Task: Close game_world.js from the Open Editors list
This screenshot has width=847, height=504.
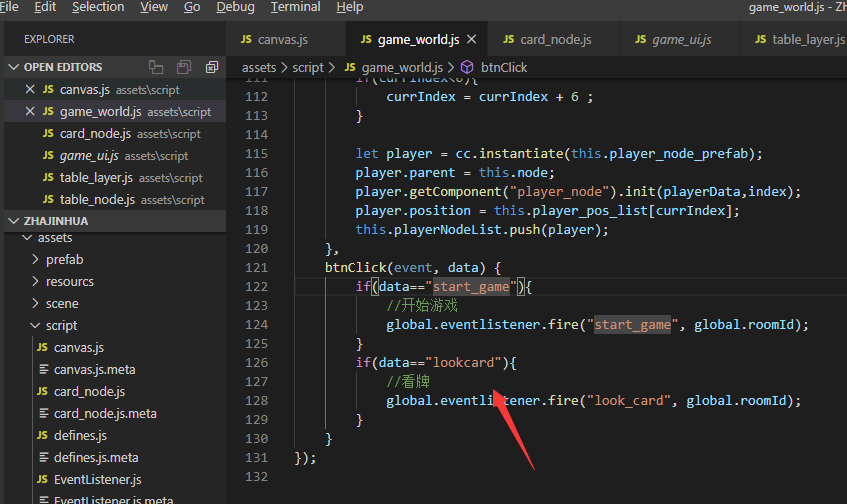Action: [x=29, y=112]
